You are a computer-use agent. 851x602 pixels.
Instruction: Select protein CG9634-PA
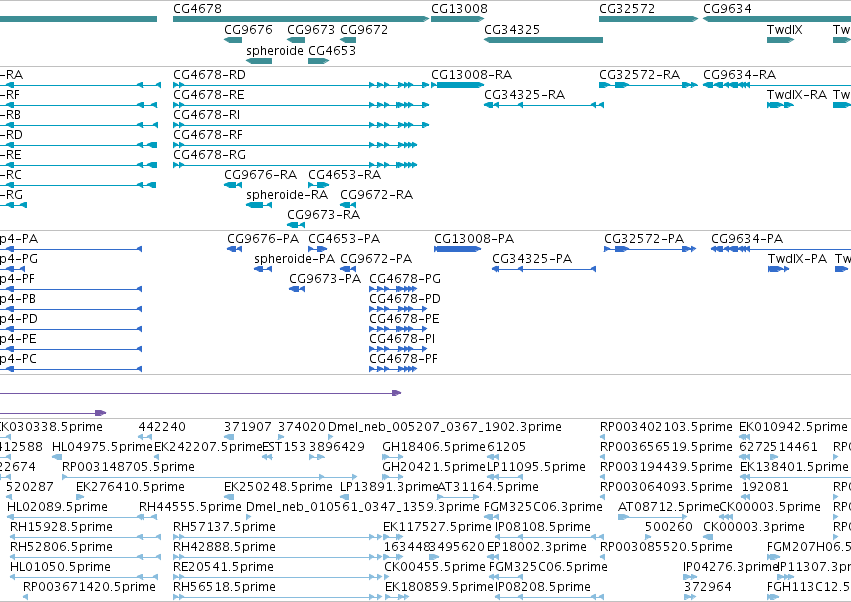point(747,239)
